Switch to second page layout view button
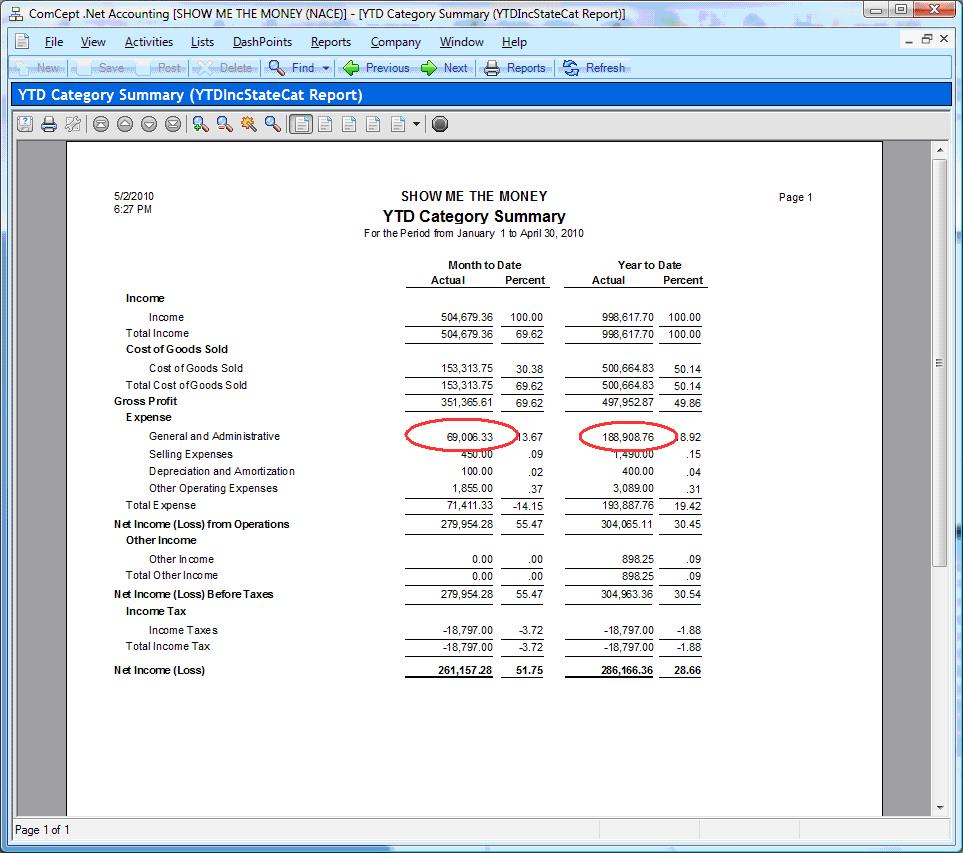This screenshot has width=963, height=853. (x=324, y=124)
